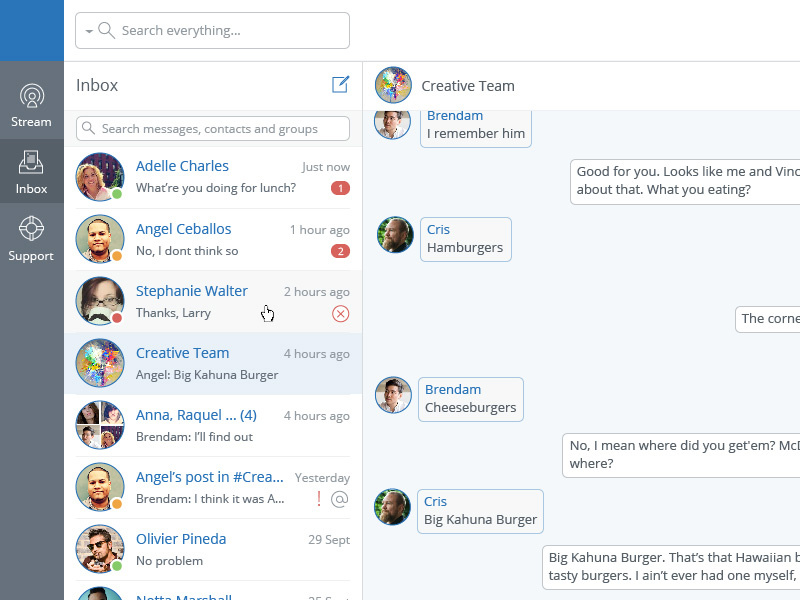The height and width of the screenshot is (600, 800).
Task: Click the Search everything input field
Action: [x=220, y=31]
